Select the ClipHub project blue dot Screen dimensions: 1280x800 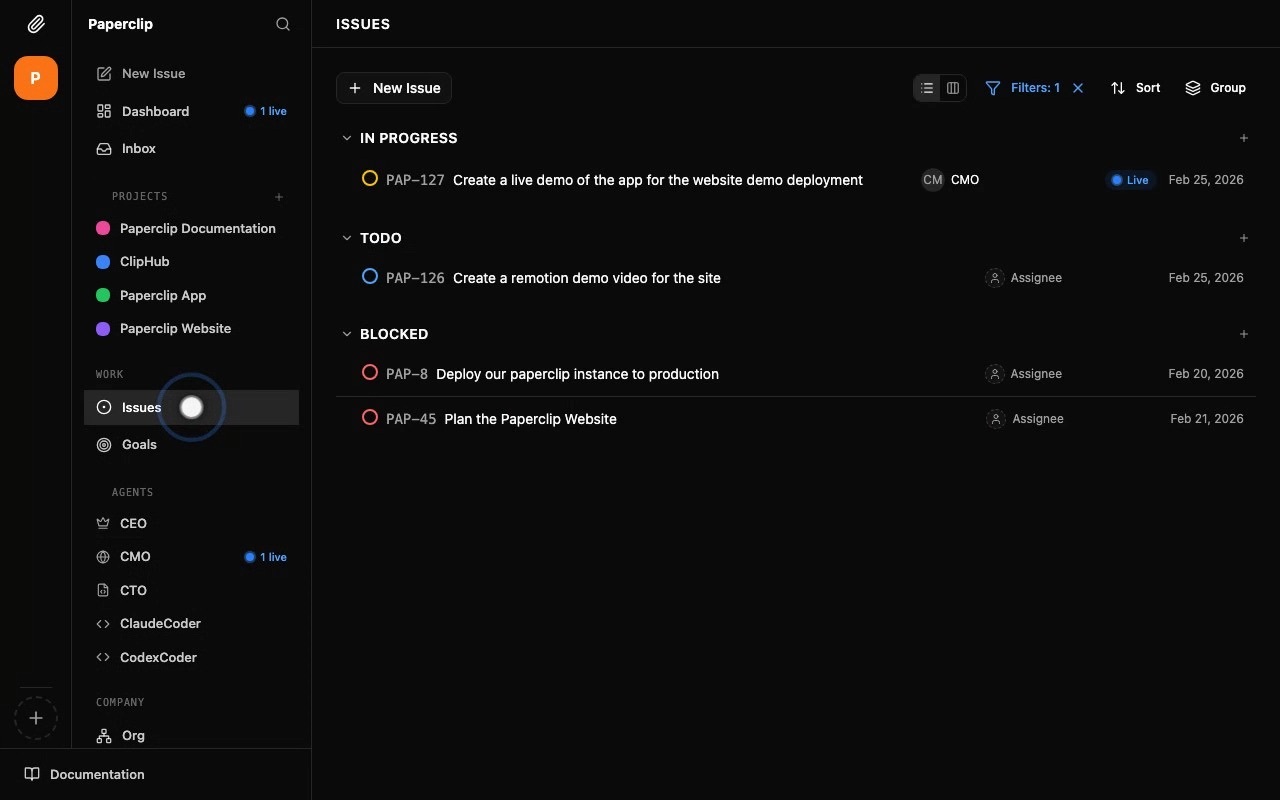pyautogui.click(x=103, y=262)
